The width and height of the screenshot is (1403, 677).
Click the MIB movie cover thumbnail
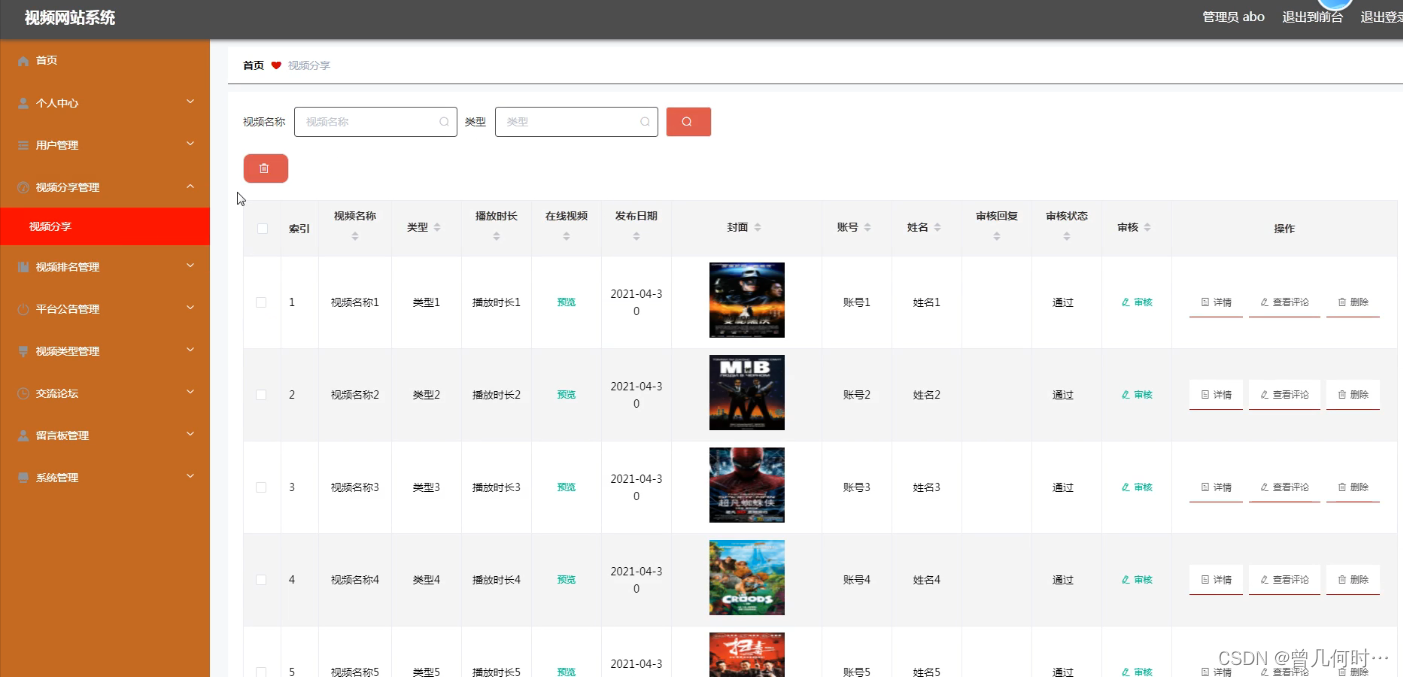(x=746, y=392)
